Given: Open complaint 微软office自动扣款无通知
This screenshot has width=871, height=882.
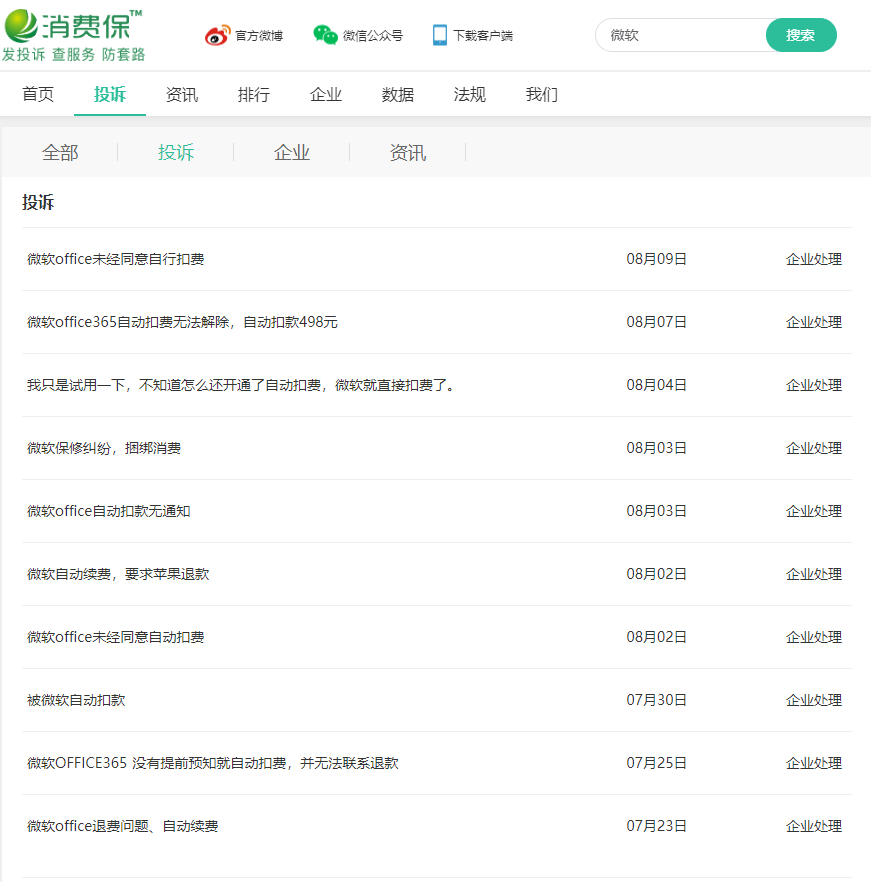Looking at the screenshot, I should [109, 511].
